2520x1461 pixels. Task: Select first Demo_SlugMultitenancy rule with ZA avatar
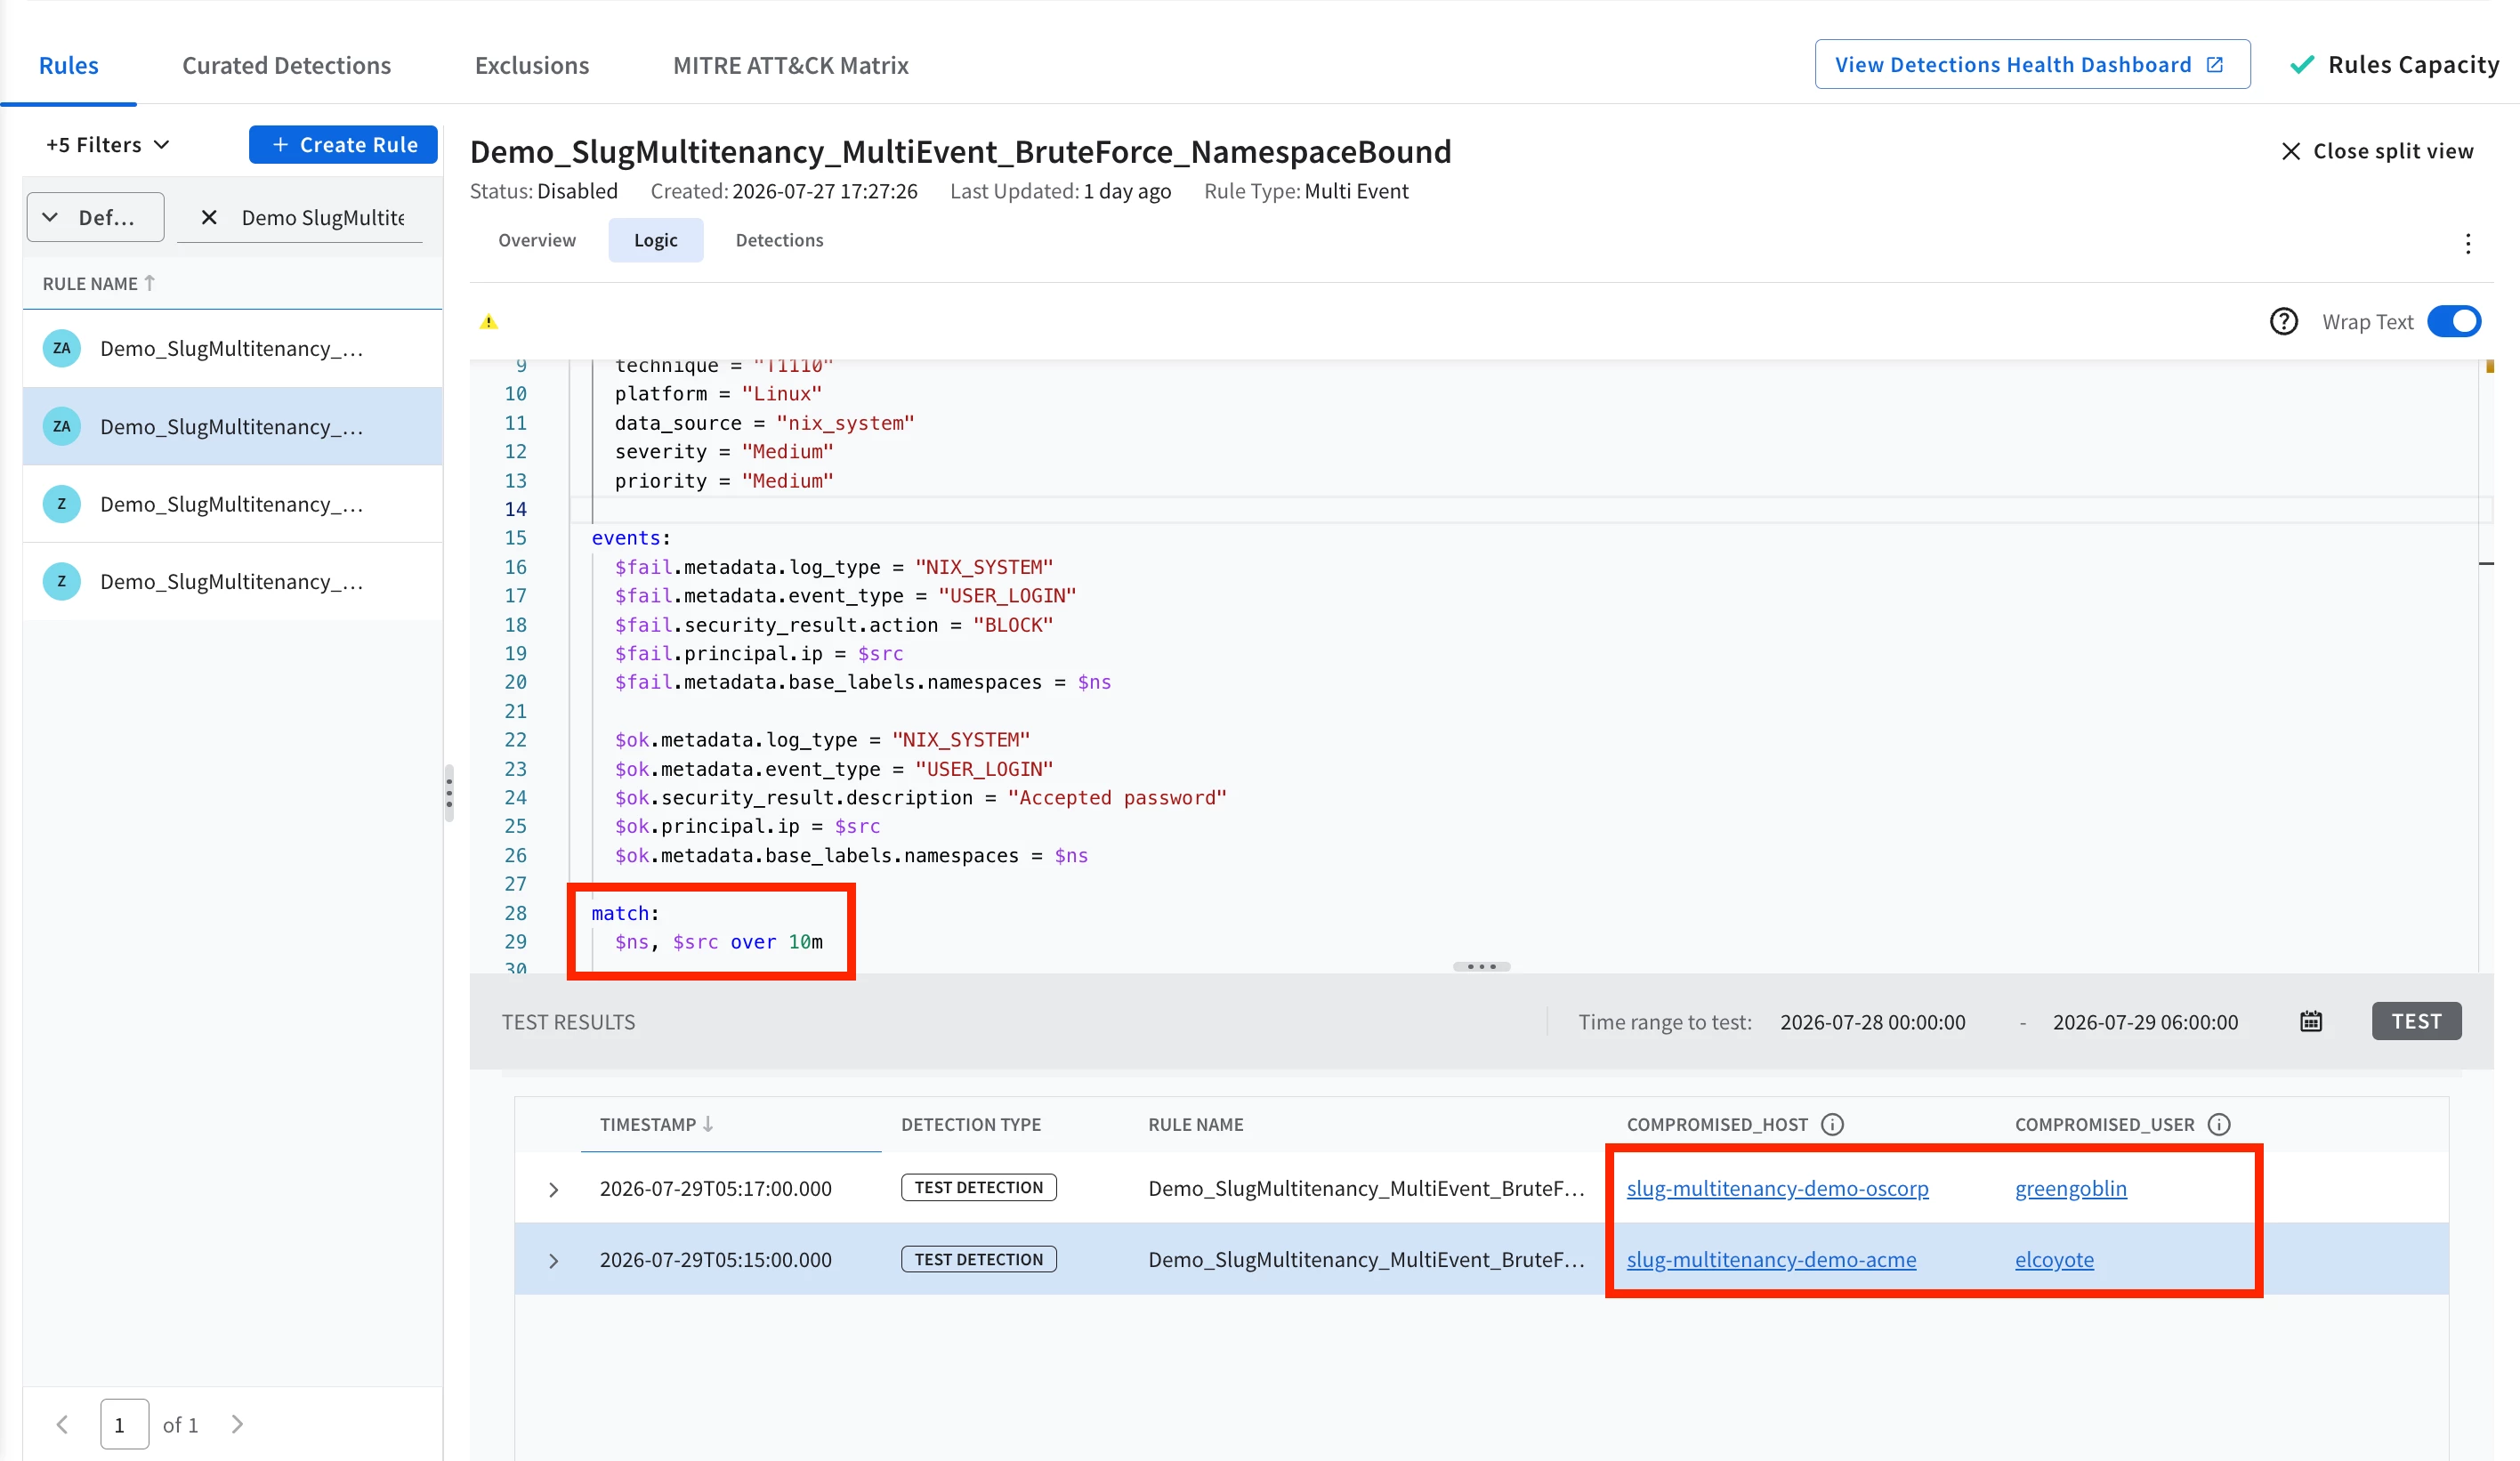[x=232, y=348]
